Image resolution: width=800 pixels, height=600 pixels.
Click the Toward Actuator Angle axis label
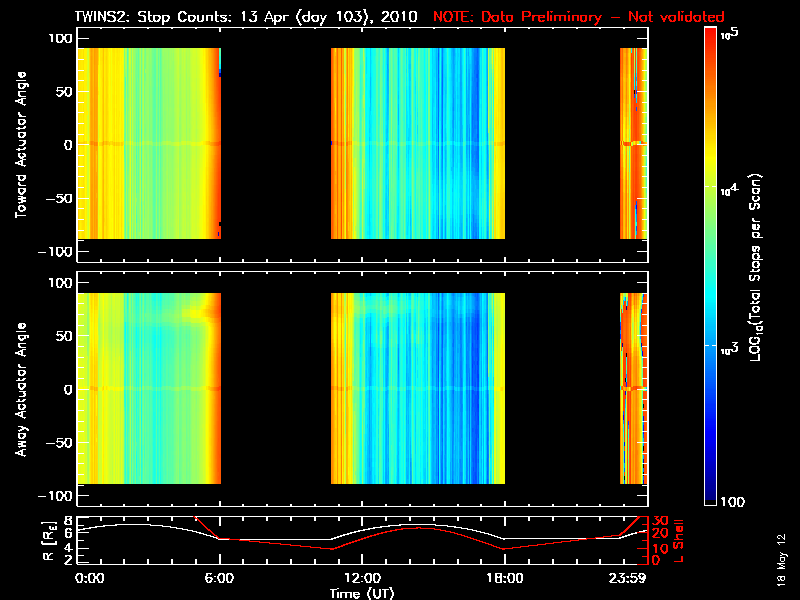point(21,144)
